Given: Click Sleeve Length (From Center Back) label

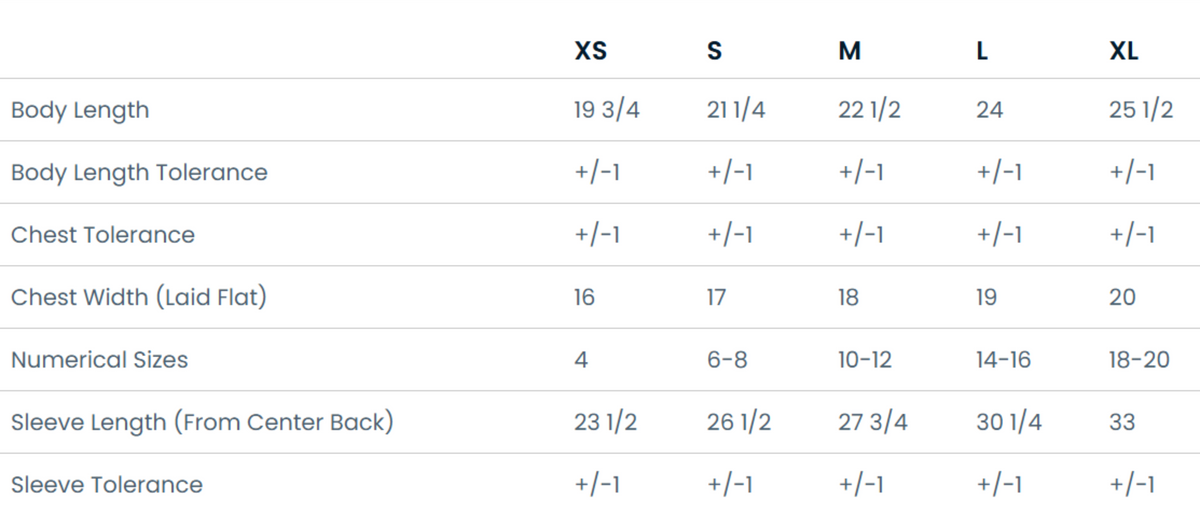Looking at the screenshot, I should click(202, 422).
